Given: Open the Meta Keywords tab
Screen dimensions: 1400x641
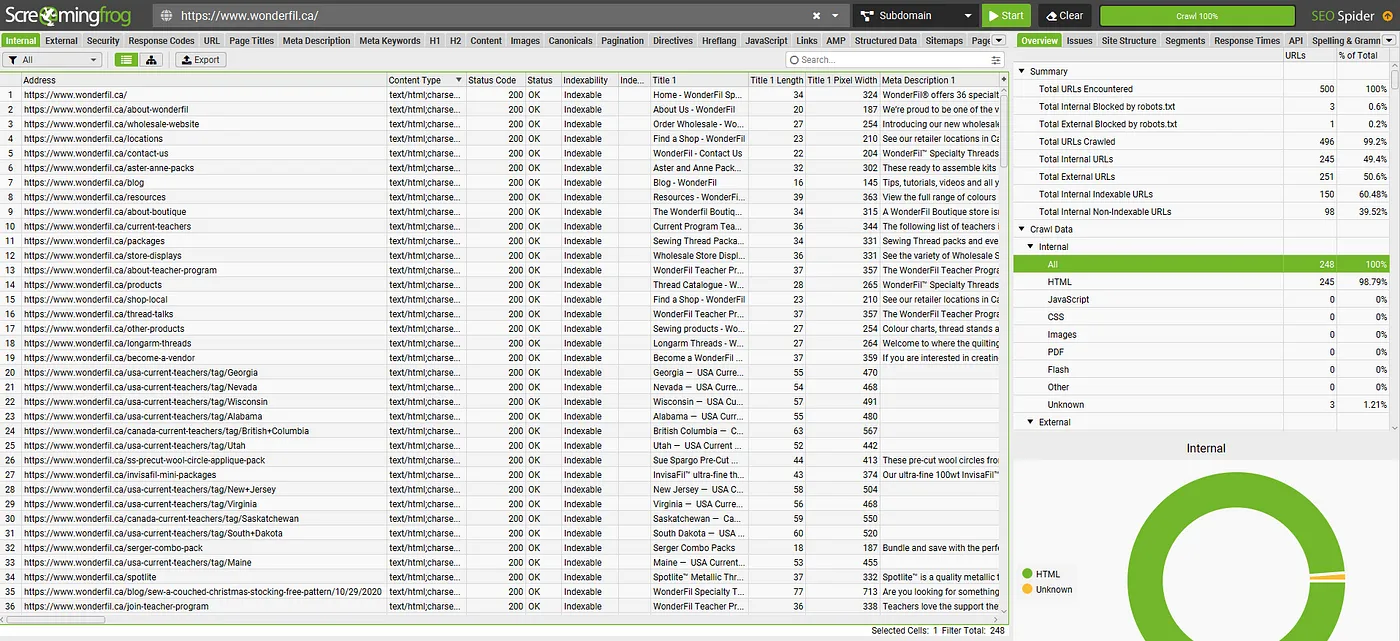Looking at the screenshot, I should [x=390, y=41].
